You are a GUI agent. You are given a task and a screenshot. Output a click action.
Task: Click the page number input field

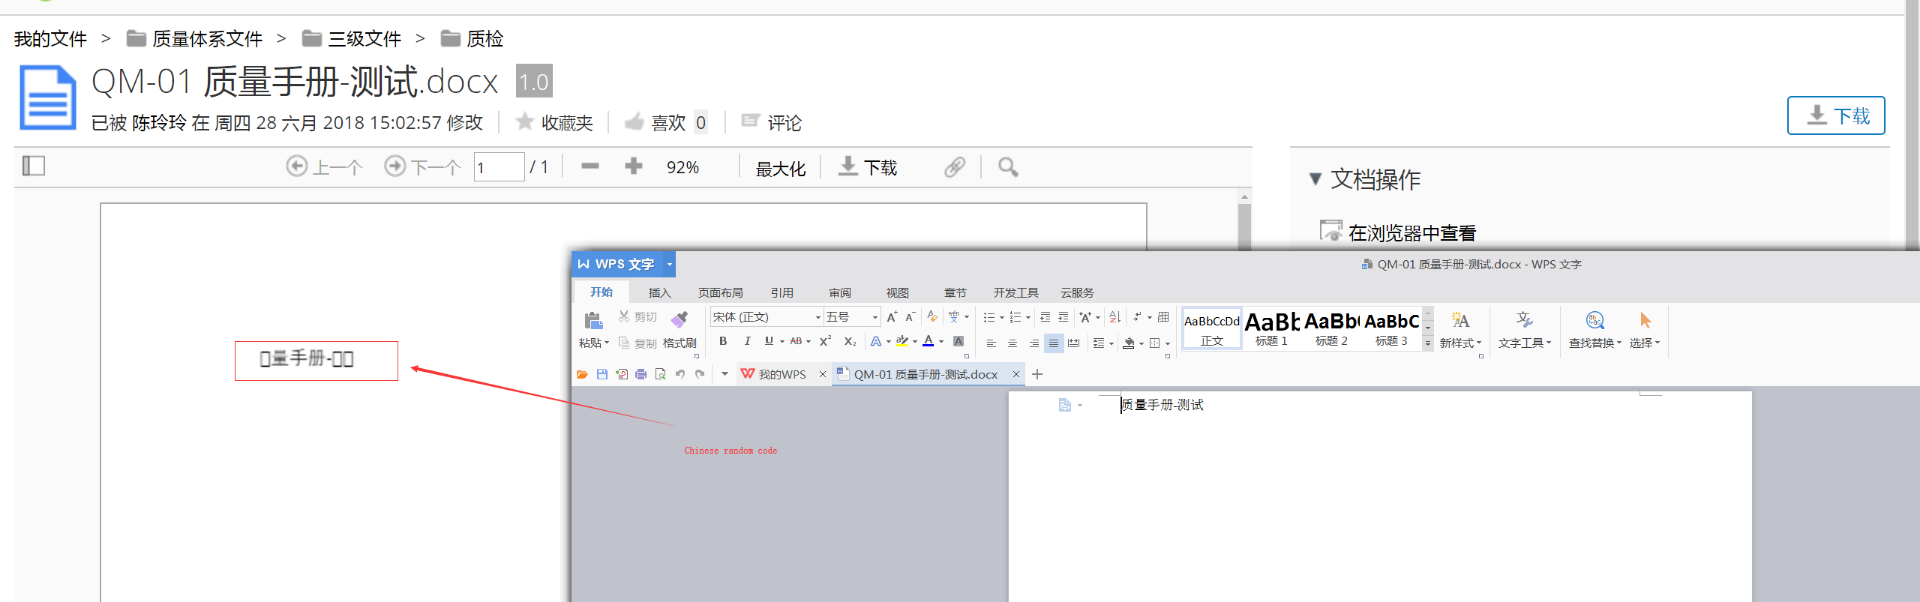(x=498, y=167)
